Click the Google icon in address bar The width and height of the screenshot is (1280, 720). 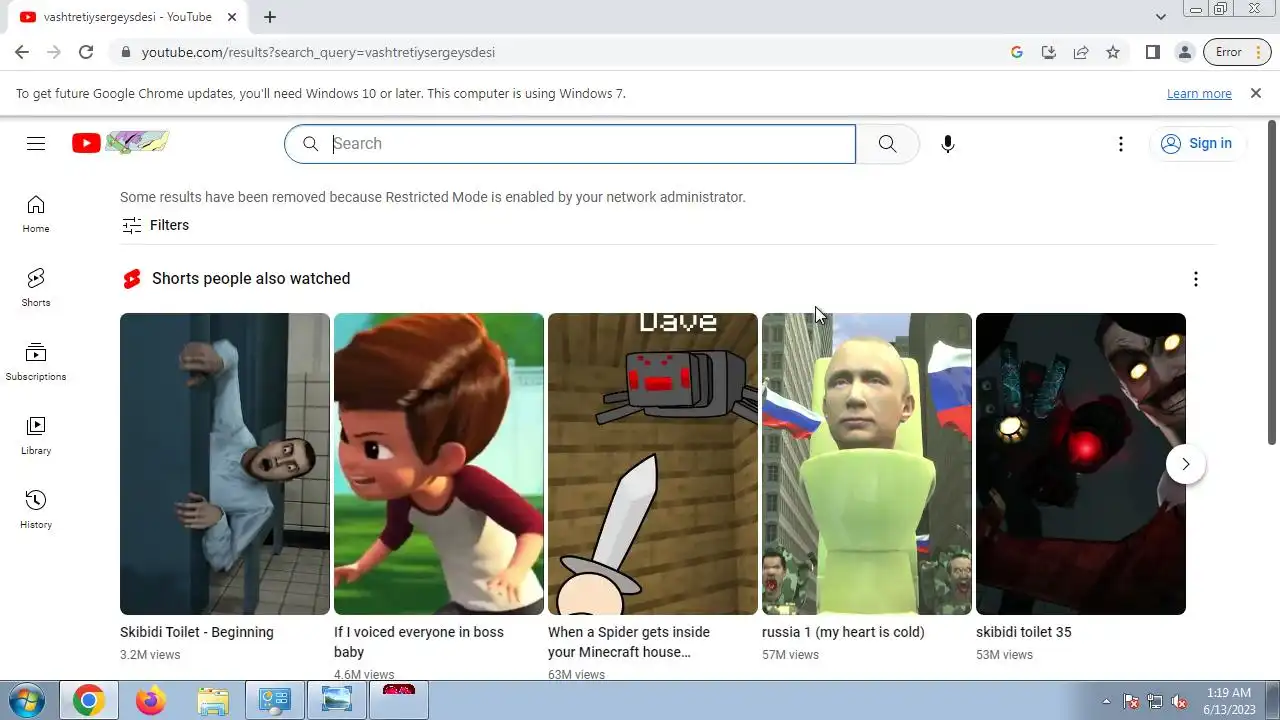click(x=1017, y=52)
